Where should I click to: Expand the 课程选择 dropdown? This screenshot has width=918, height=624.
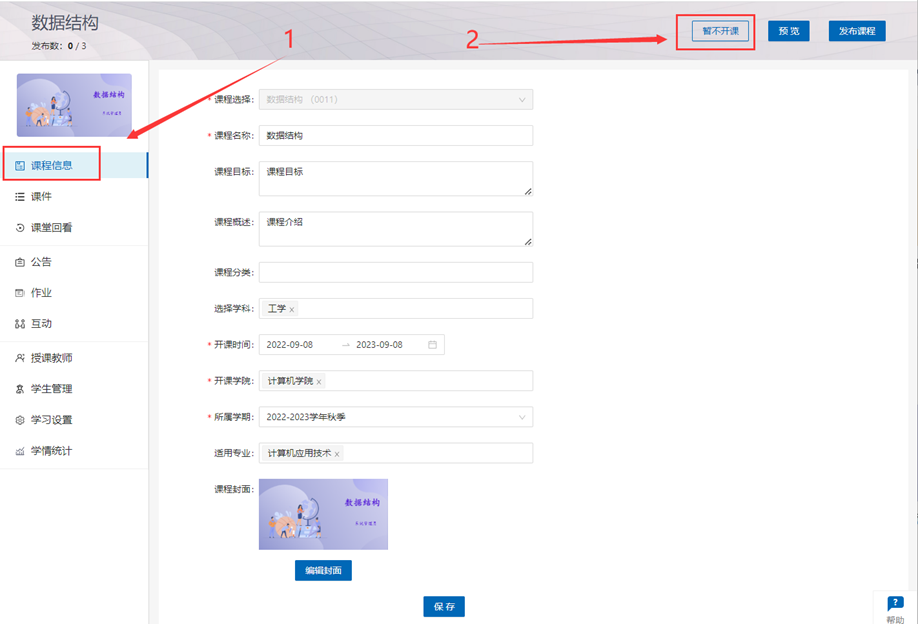[x=521, y=99]
